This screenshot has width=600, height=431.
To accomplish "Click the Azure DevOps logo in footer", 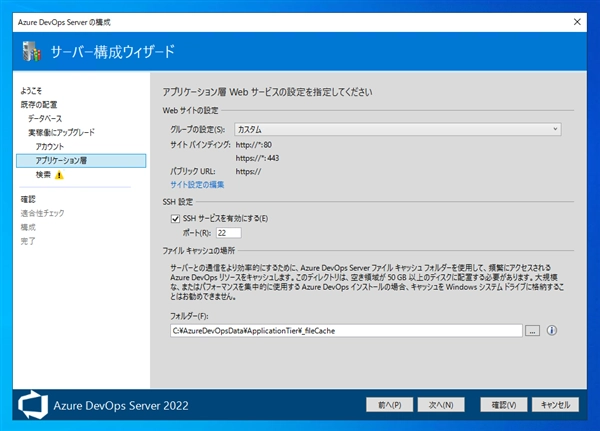I will coord(33,405).
